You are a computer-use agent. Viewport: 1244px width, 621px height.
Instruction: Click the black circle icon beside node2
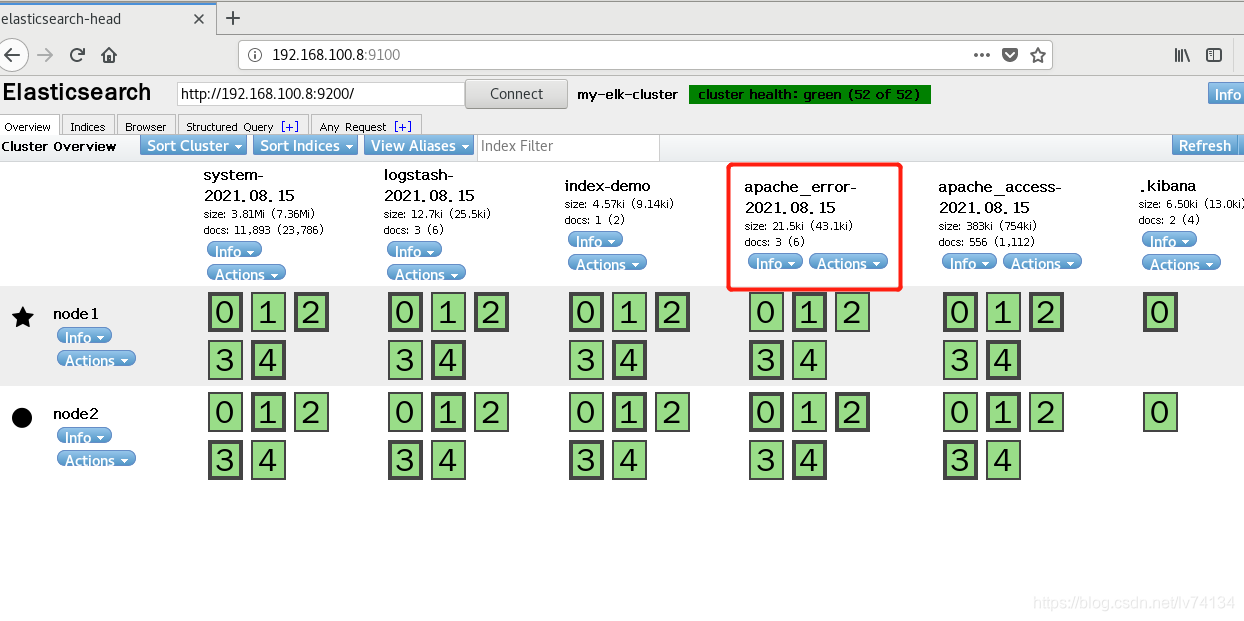pos(22,417)
